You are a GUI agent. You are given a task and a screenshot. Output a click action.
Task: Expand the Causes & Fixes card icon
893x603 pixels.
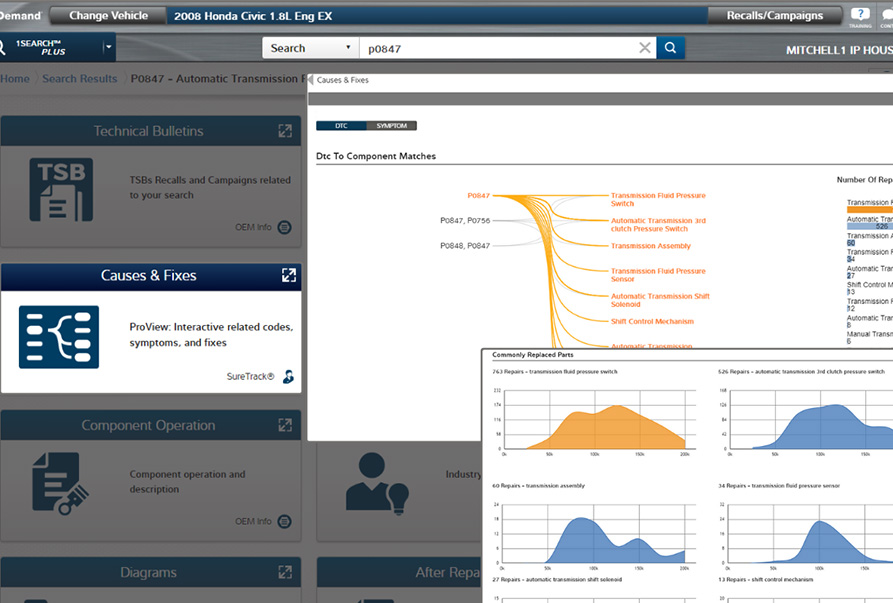click(288, 275)
